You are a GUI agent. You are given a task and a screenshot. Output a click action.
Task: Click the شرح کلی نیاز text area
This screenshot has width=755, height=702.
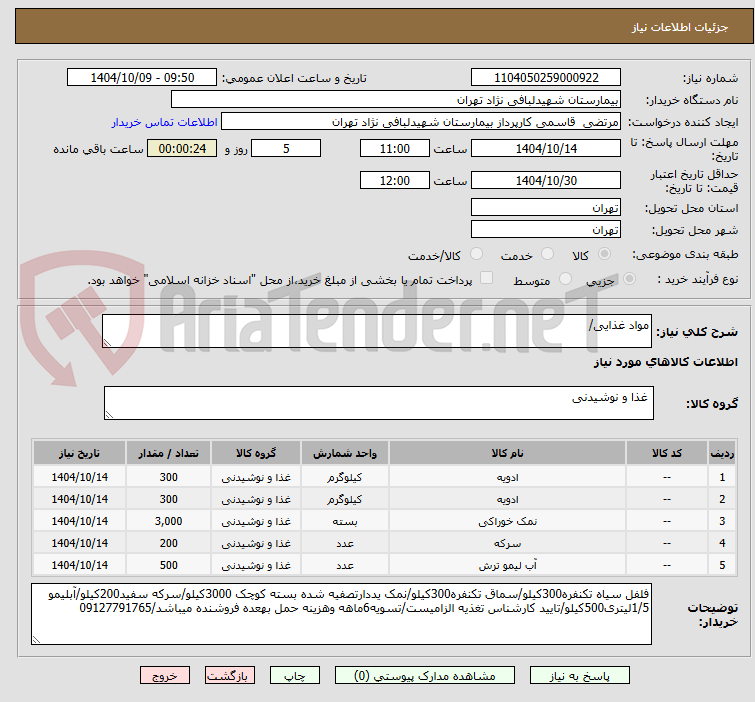point(377,331)
